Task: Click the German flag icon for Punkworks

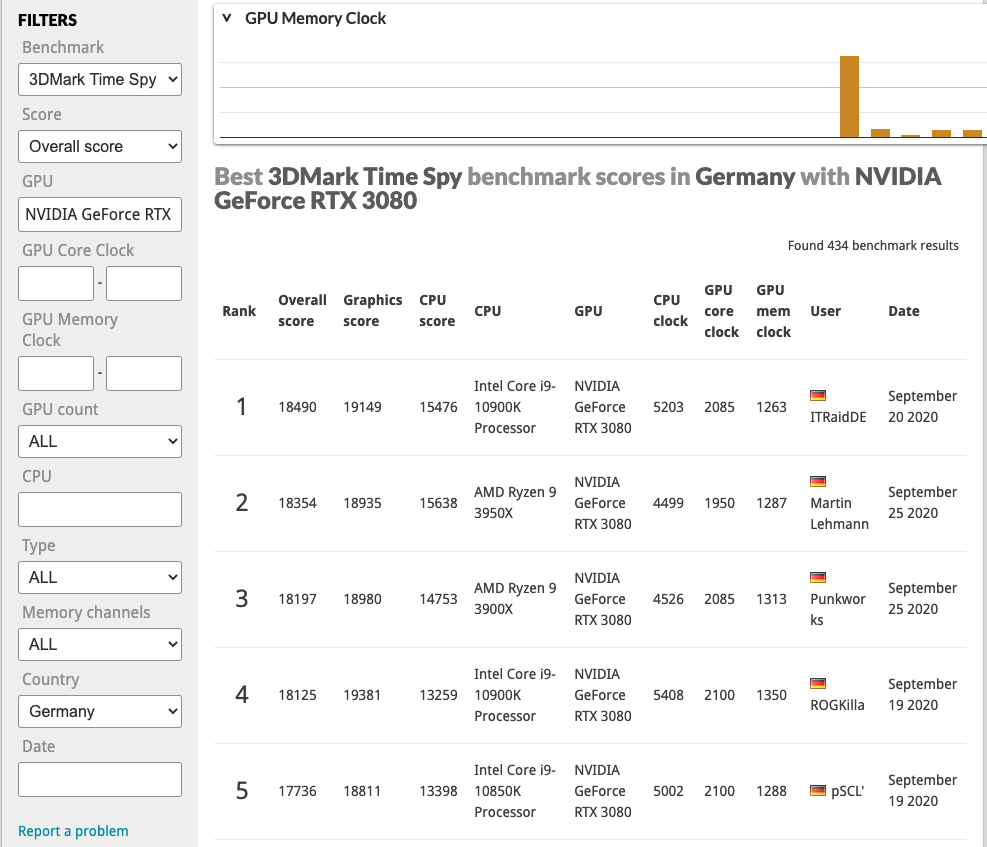Action: pyautogui.click(x=818, y=578)
